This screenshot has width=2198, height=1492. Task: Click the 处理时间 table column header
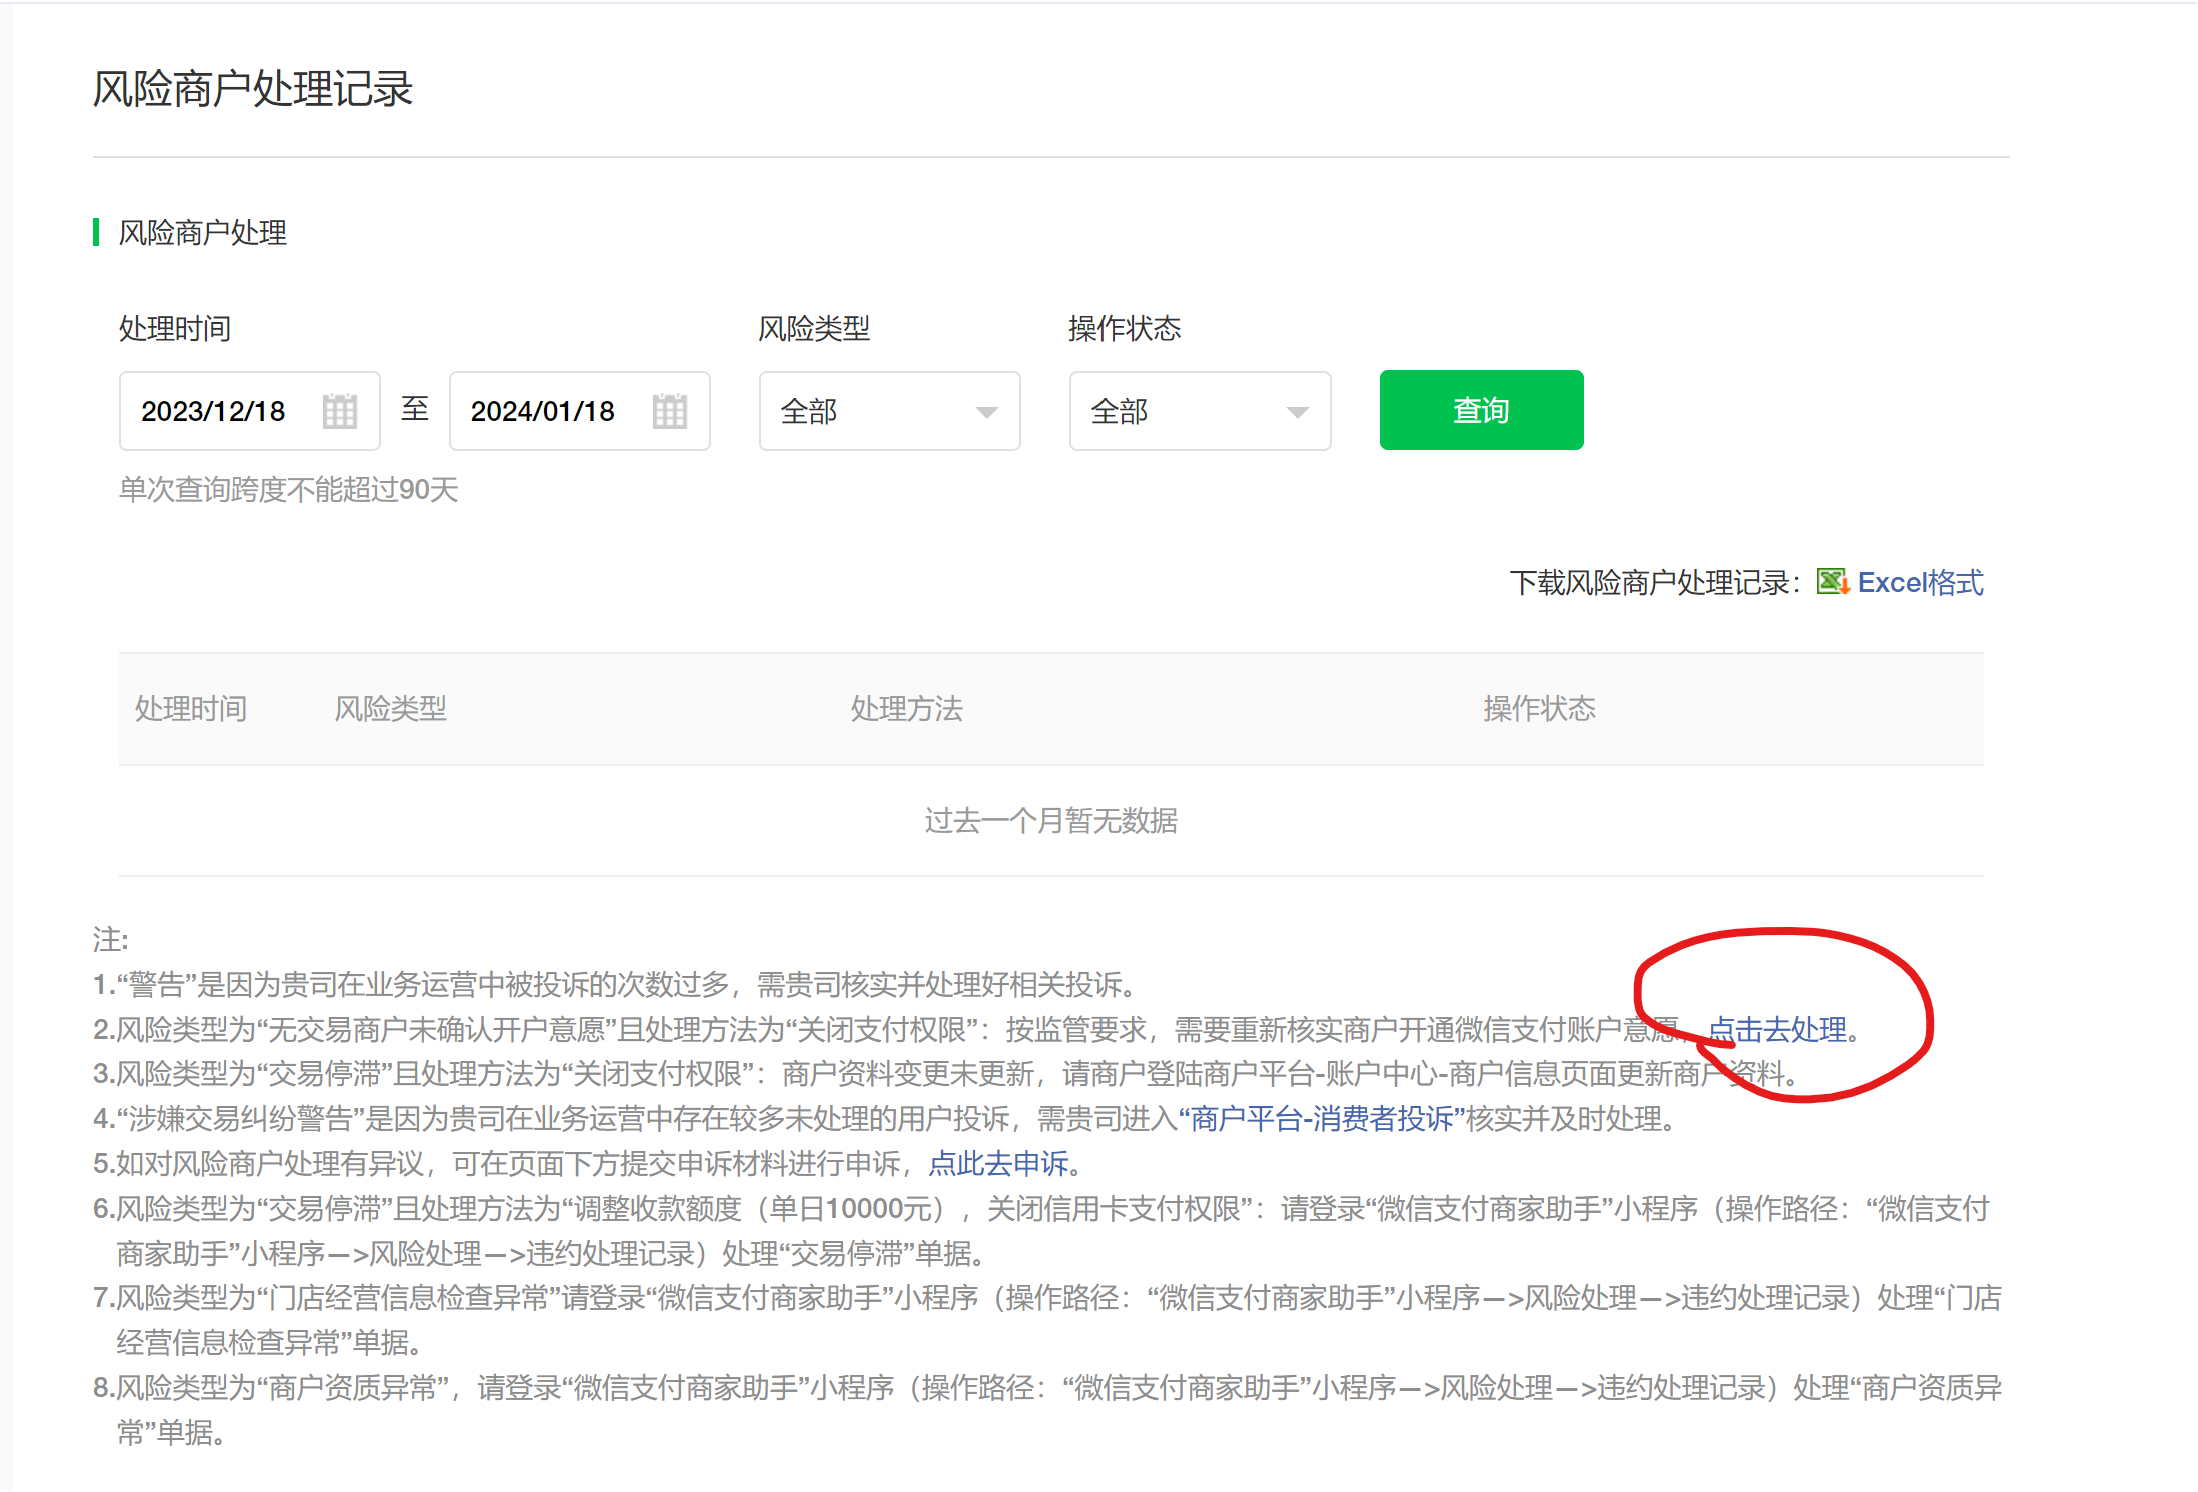click(191, 709)
